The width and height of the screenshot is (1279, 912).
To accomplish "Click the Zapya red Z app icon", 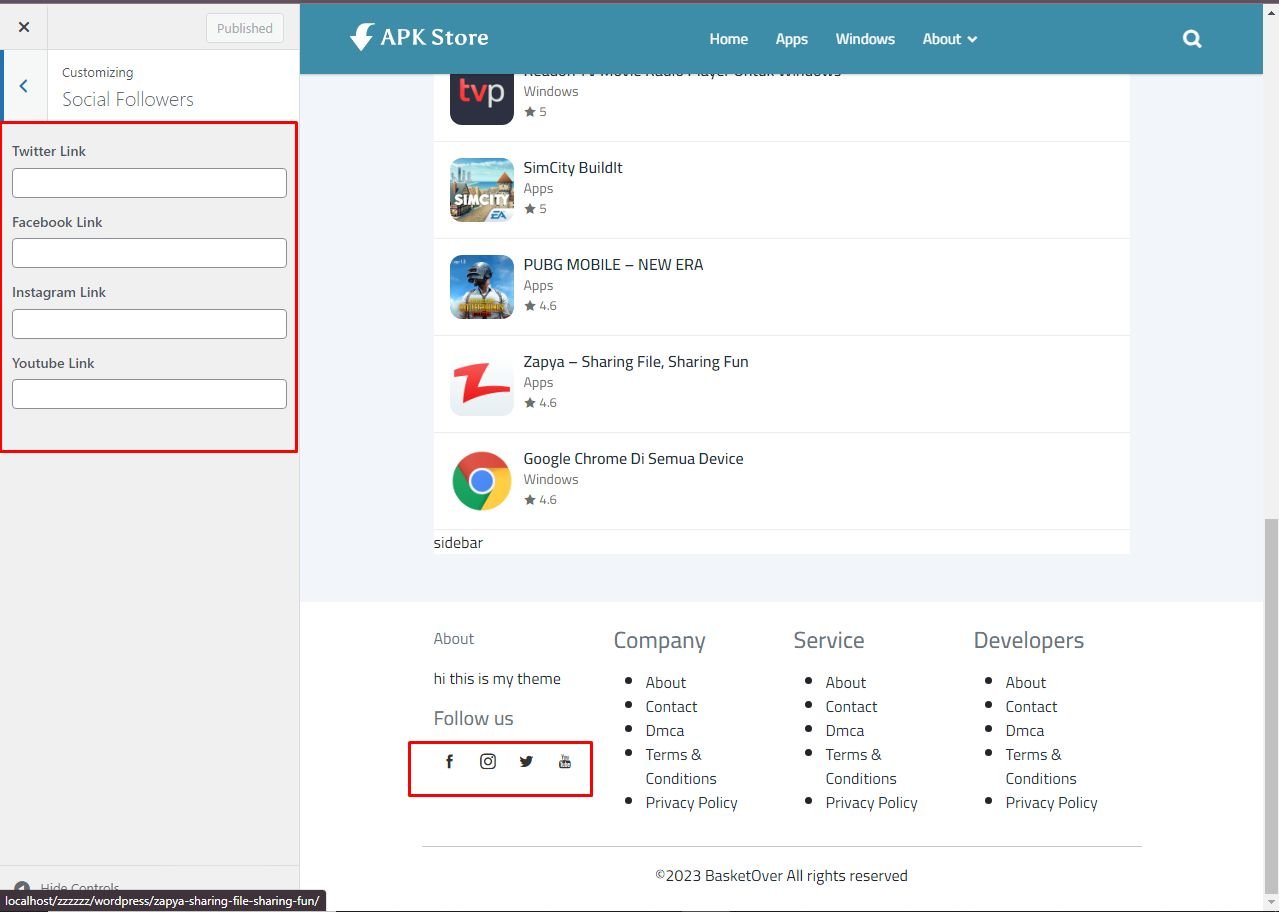I will (x=482, y=384).
